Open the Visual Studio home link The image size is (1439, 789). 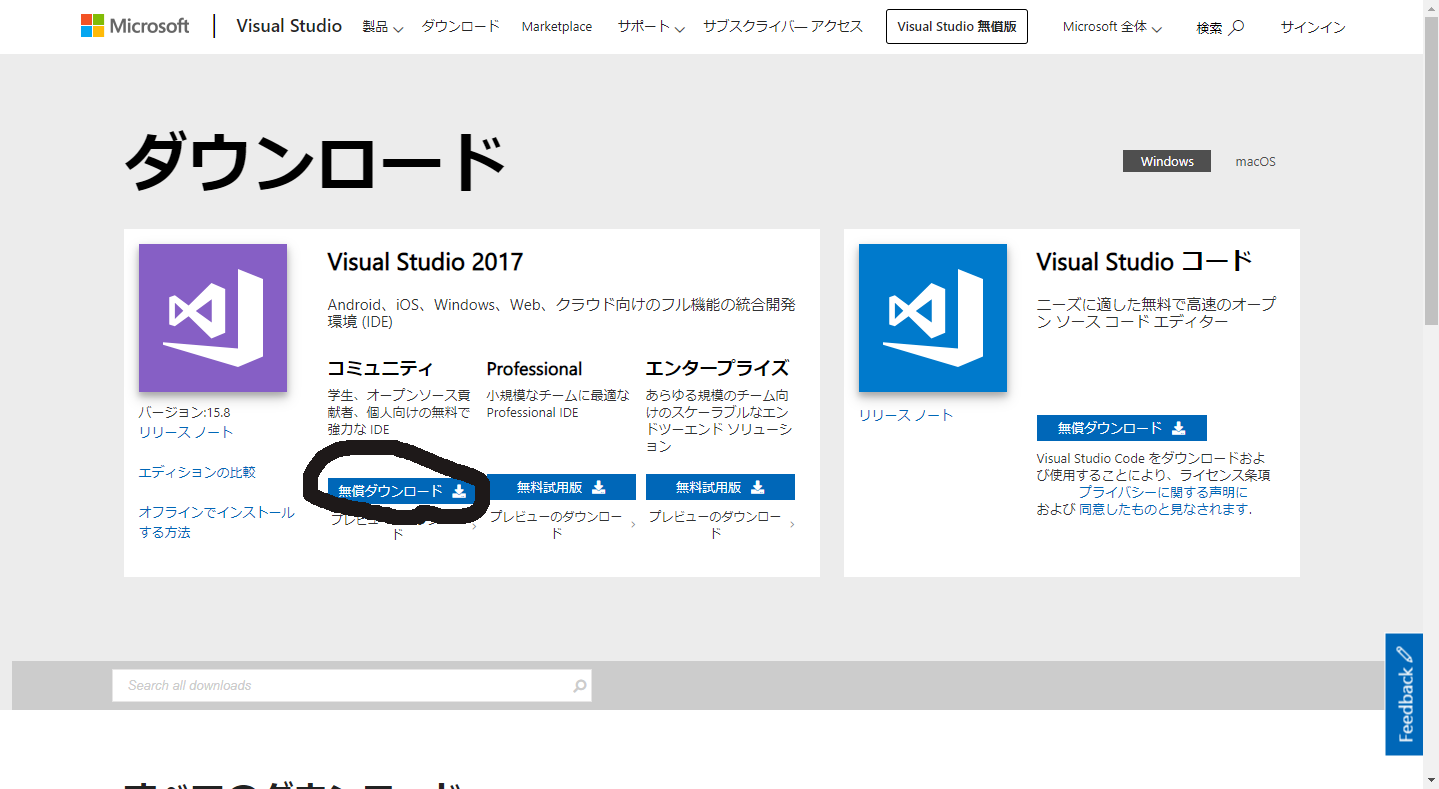[x=289, y=26]
